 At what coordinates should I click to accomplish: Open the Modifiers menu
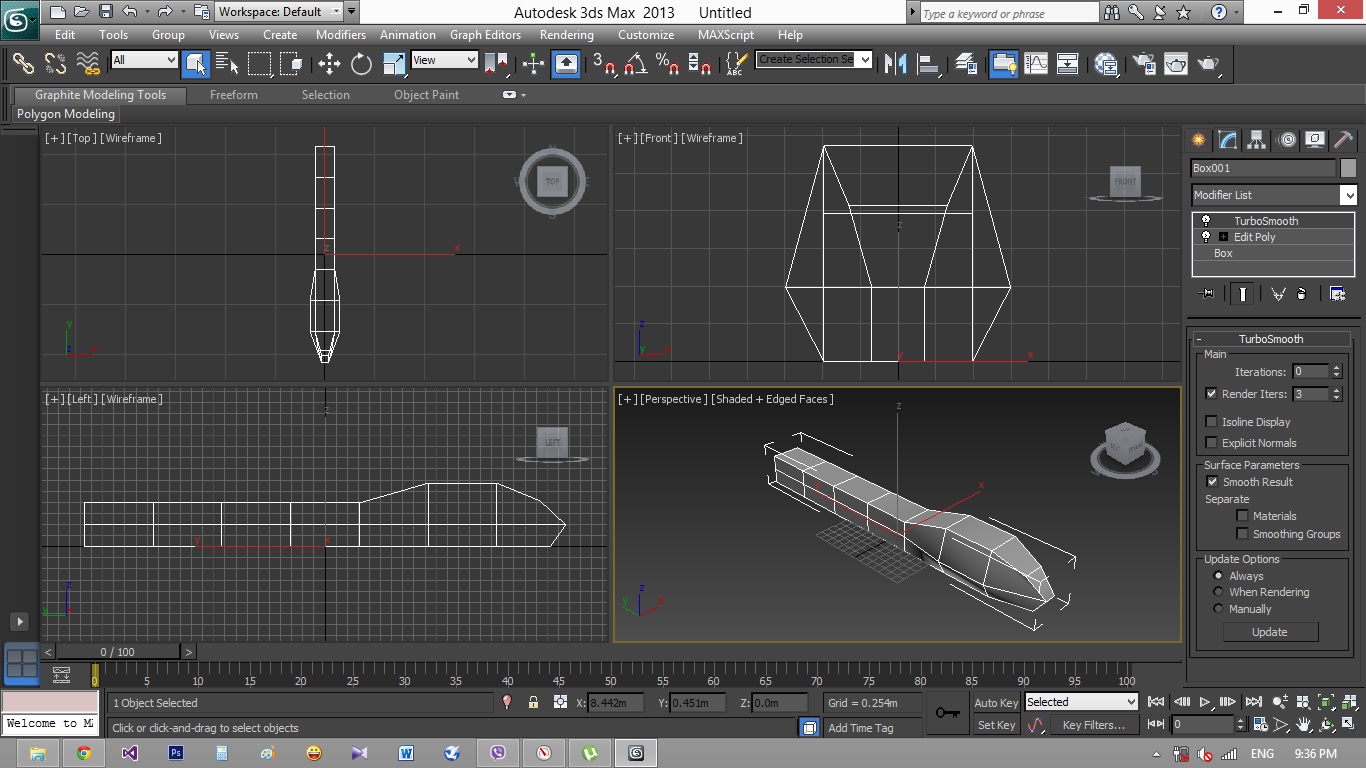pyautogui.click(x=341, y=35)
